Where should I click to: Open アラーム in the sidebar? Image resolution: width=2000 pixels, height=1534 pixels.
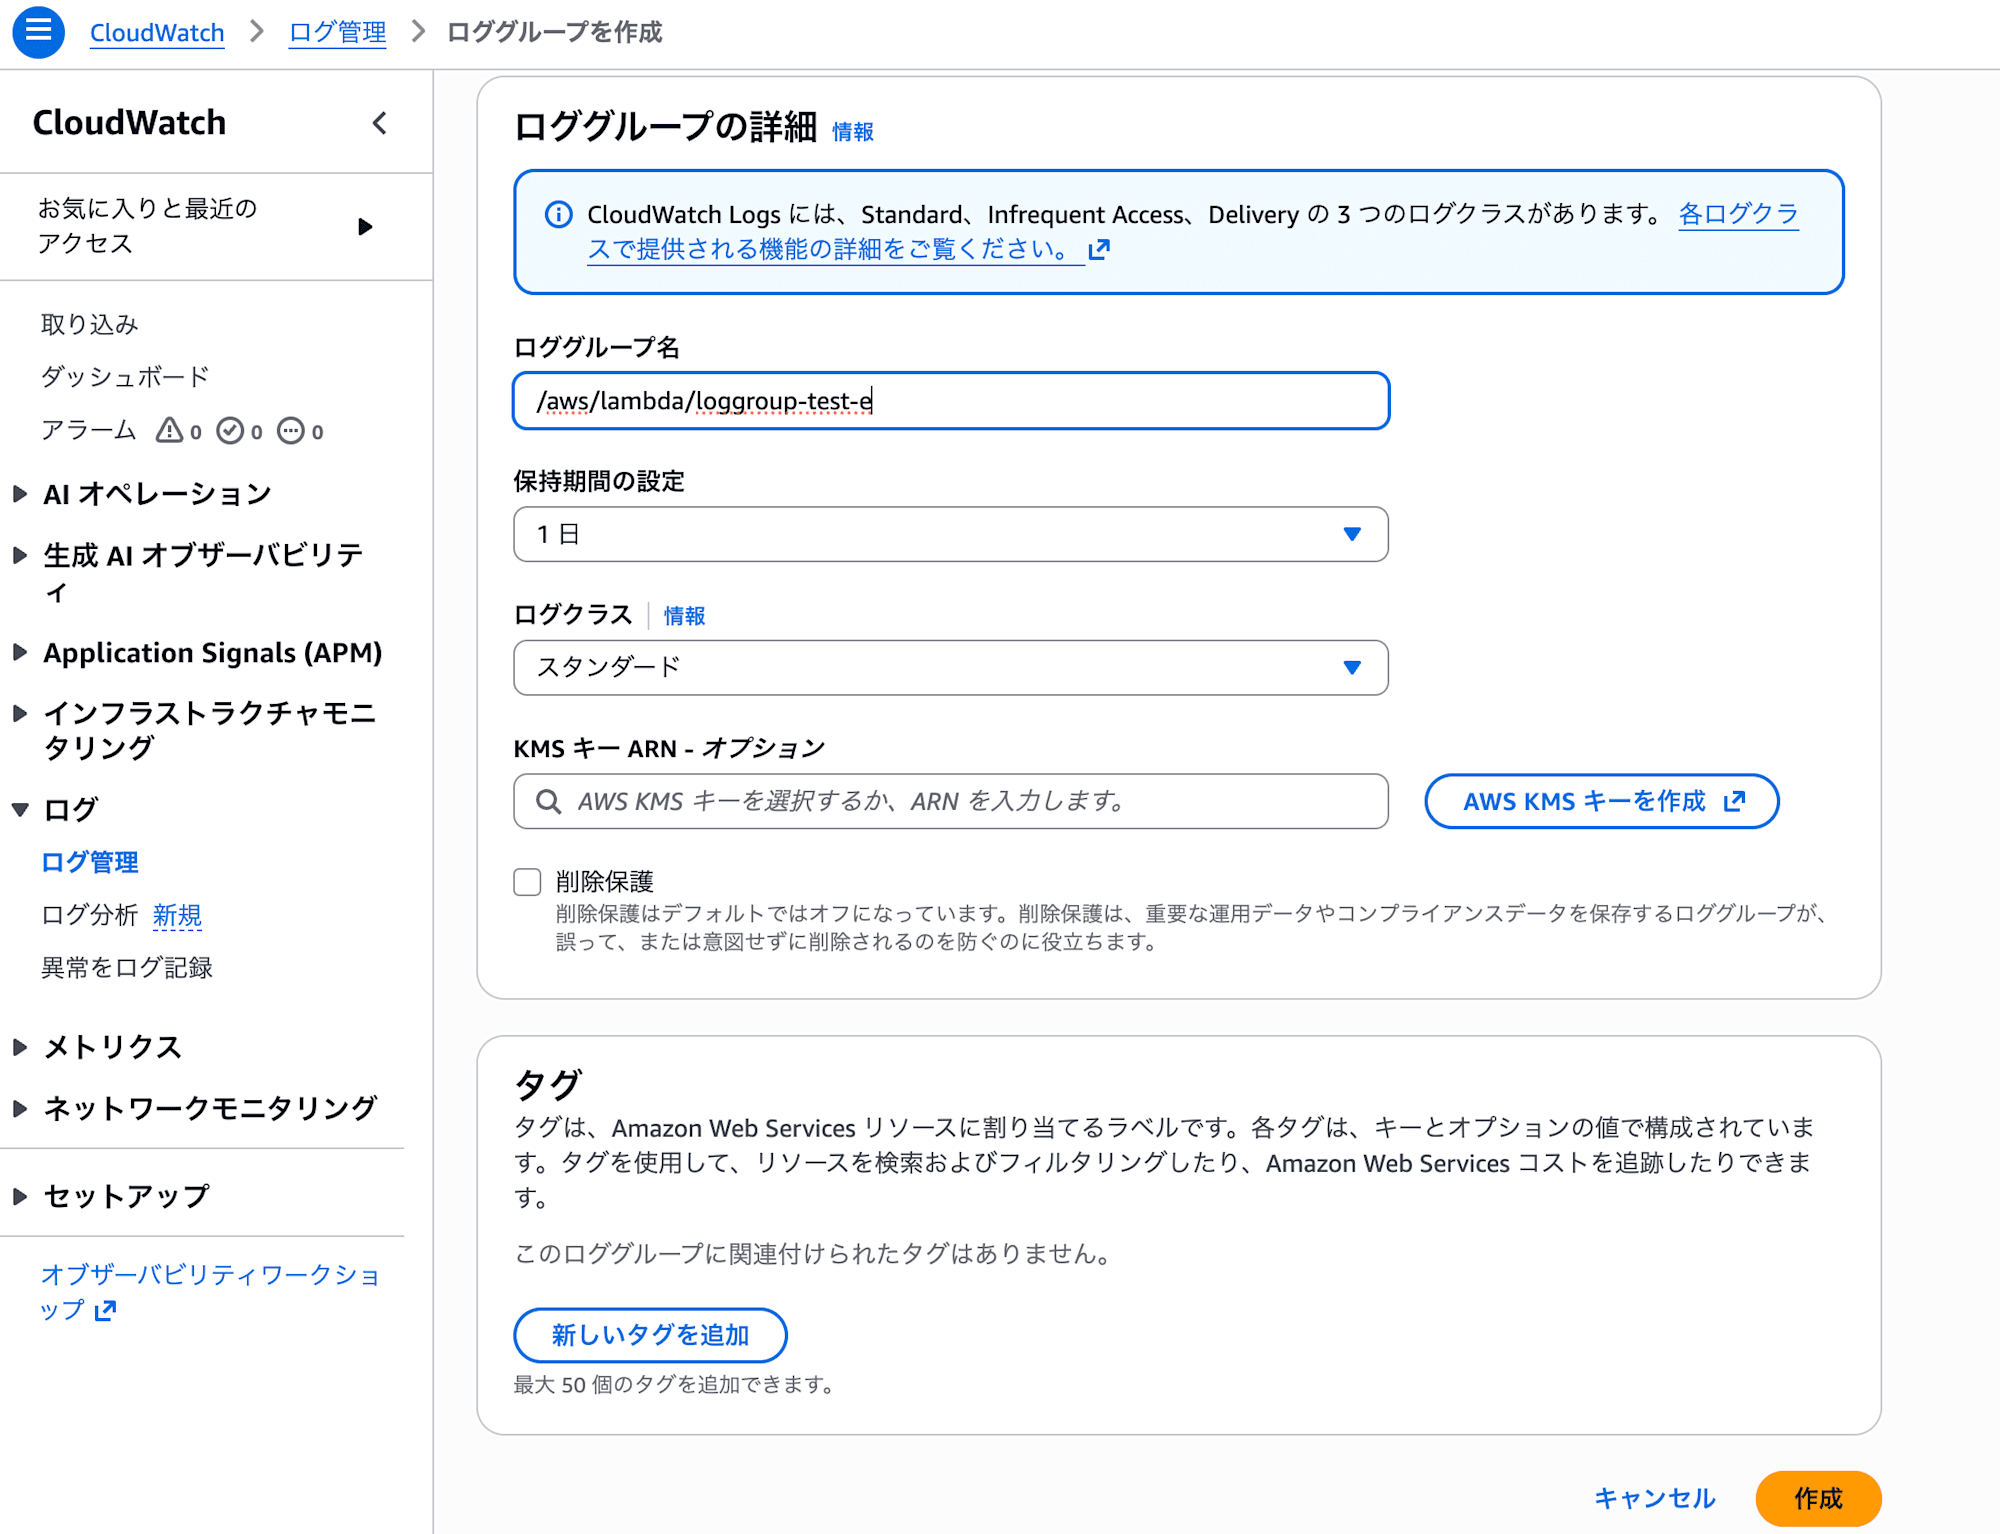tap(88, 431)
